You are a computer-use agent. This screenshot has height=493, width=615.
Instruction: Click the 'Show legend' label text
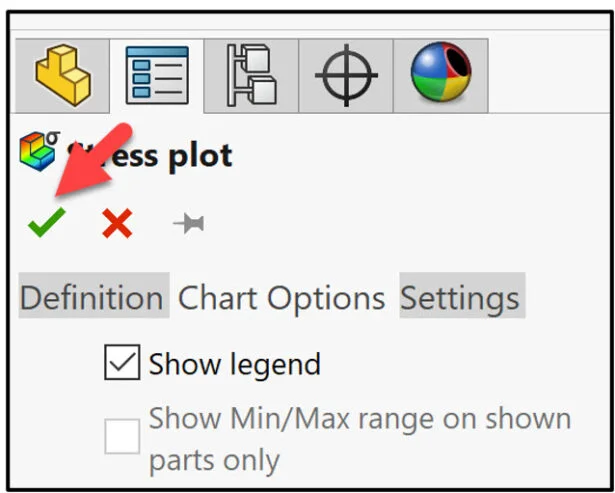pos(235,364)
